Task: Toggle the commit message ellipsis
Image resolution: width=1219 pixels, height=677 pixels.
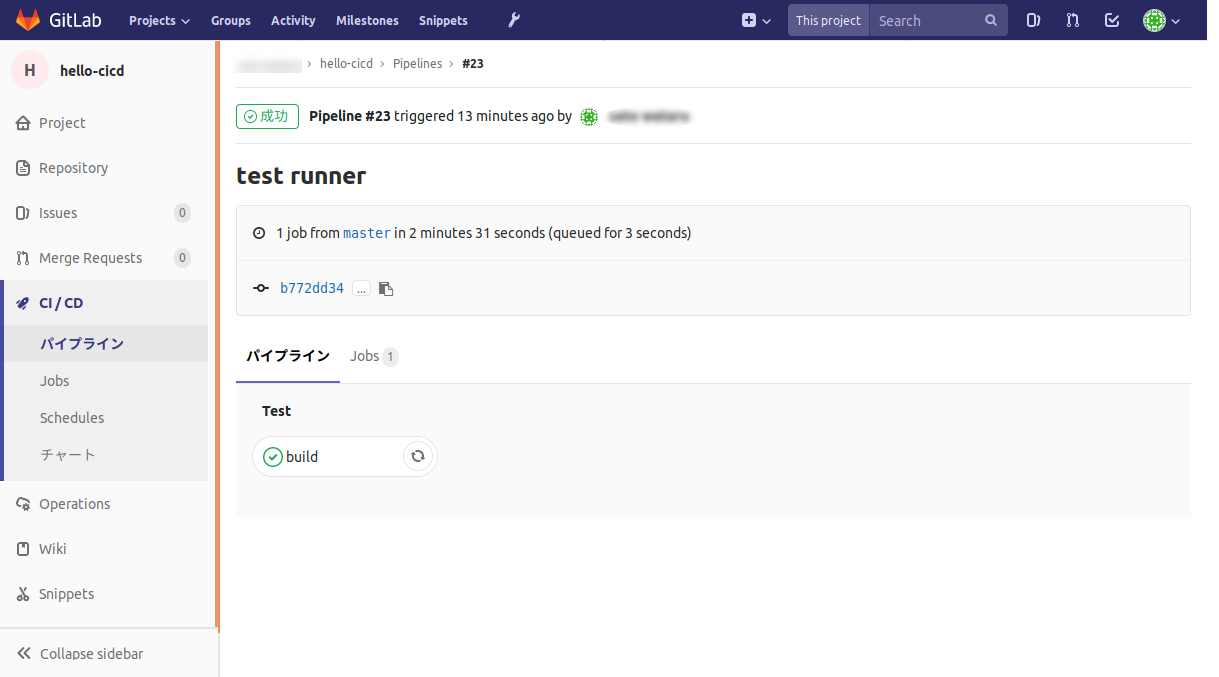Action: pyautogui.click(x=360, y=288)
